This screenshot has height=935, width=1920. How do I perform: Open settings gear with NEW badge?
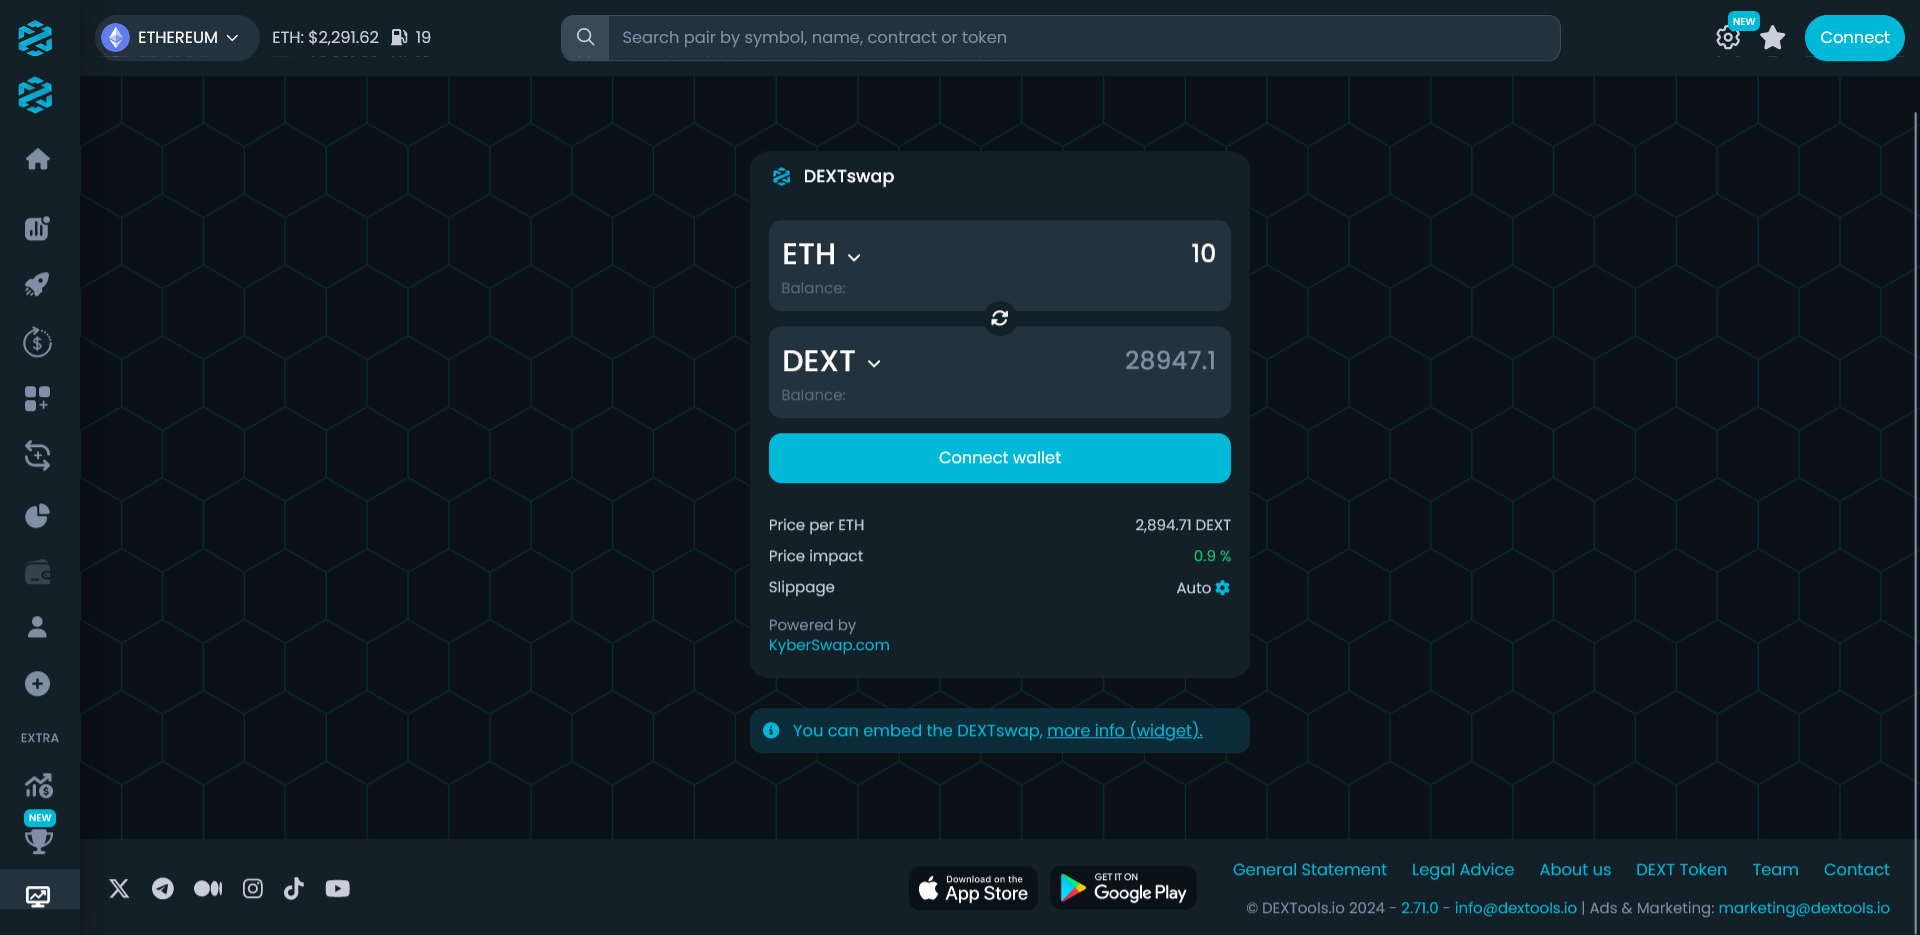click(x=1728, y=38)
